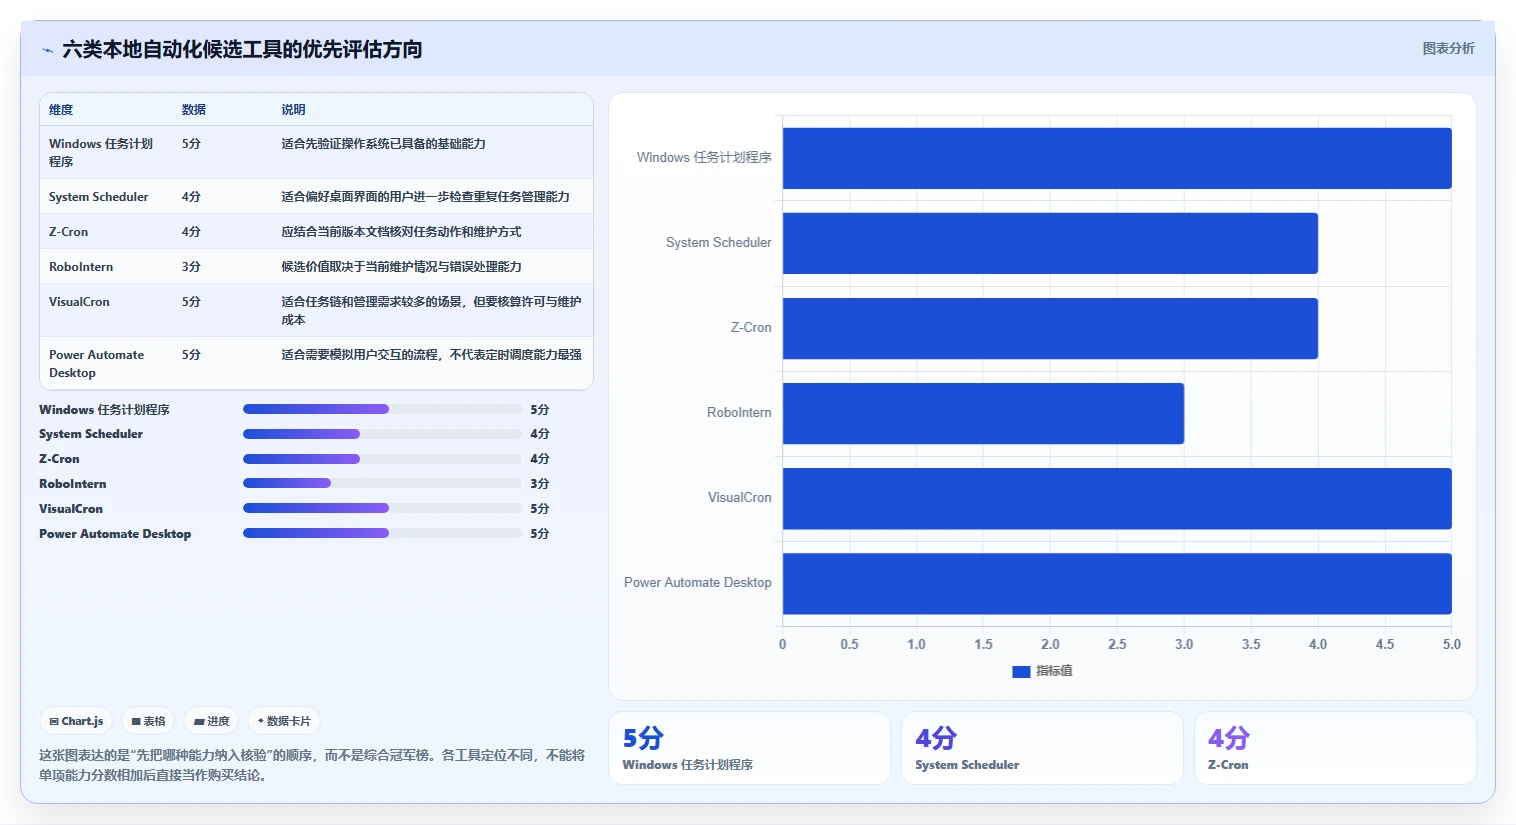The image size is (1516, 825).
Task: Click the 3分 value in RoboIntern table row
Action: 191,267
